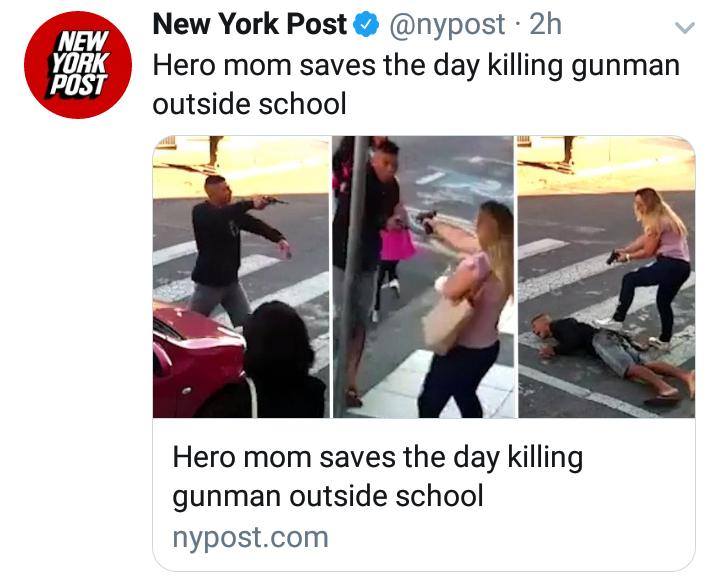Click the word POST in the logo
This screenshot has height=588, width=720.
pyautogui.click(x=78, y=86)
